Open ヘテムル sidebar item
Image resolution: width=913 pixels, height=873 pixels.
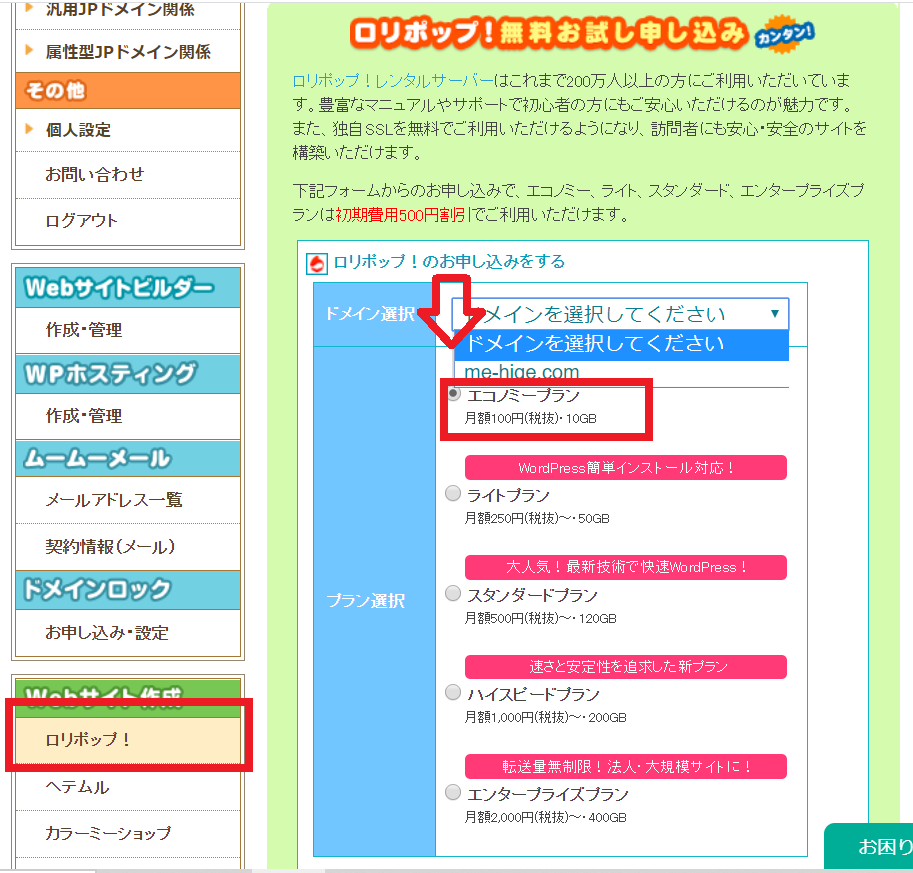tap(77, 787)
